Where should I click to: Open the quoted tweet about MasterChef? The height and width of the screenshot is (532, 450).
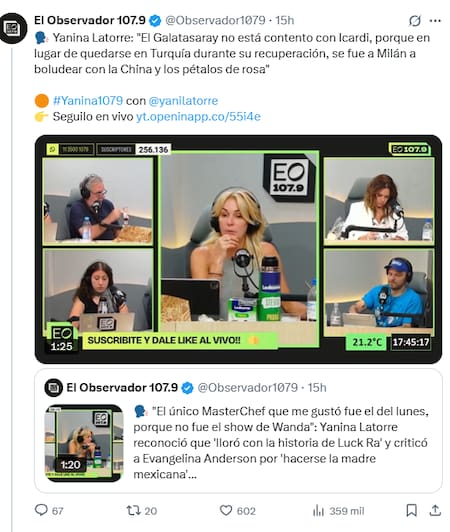click(x=238, y=431)
